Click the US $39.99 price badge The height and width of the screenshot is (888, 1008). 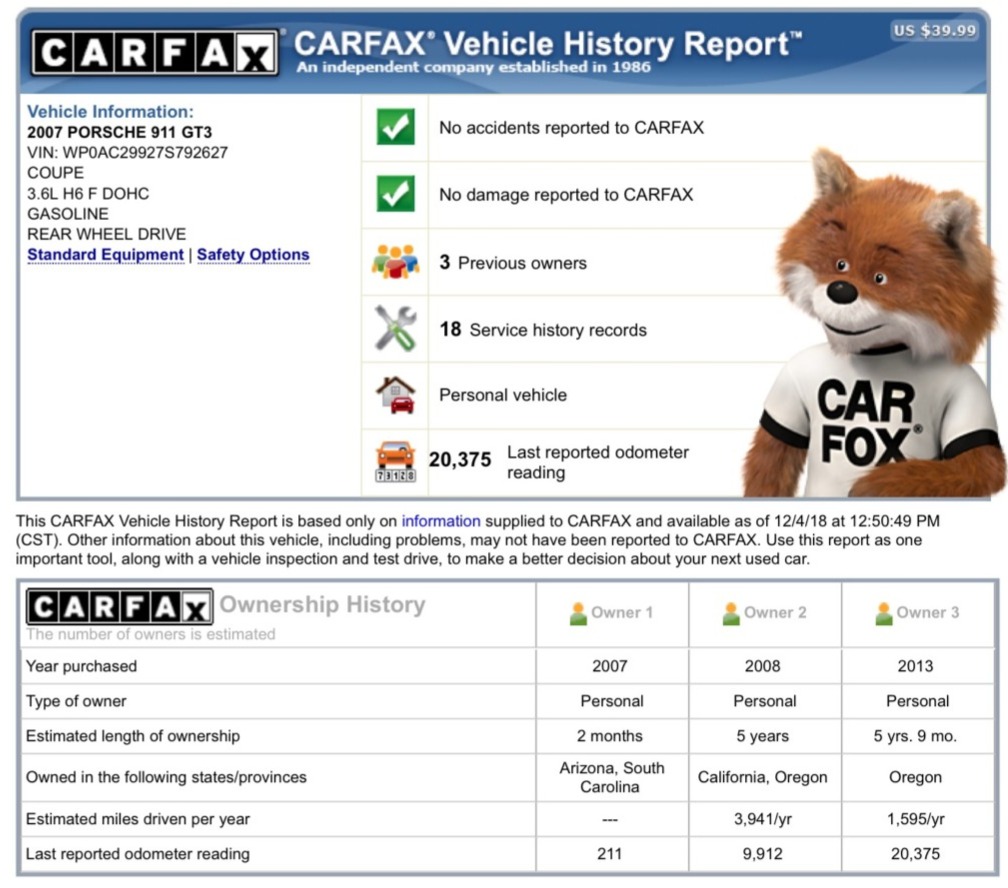pyautogui.click(x=935, y=30)
